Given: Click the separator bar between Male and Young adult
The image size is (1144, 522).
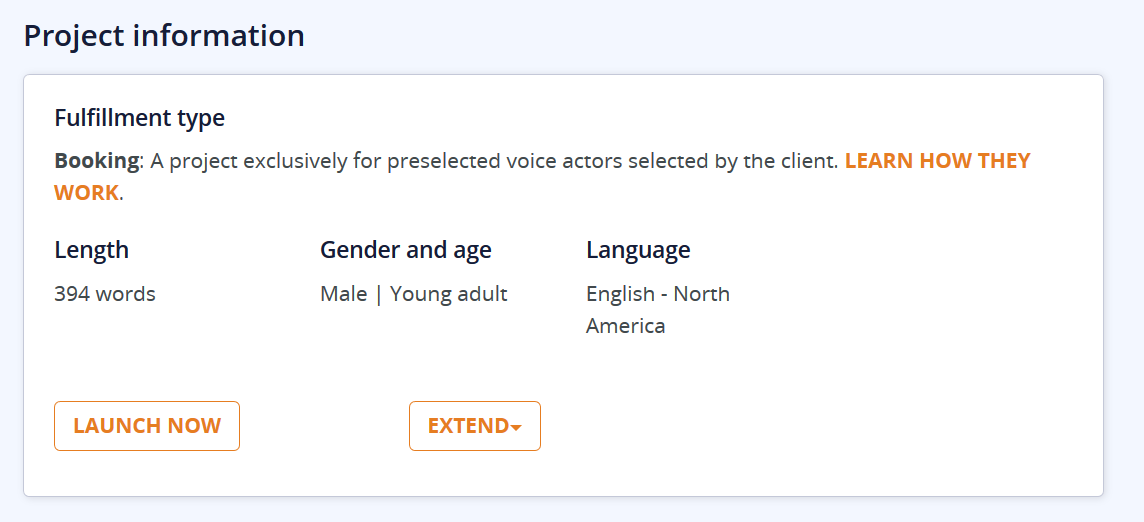Looking at the screenshot, I should tap(379, 294).
